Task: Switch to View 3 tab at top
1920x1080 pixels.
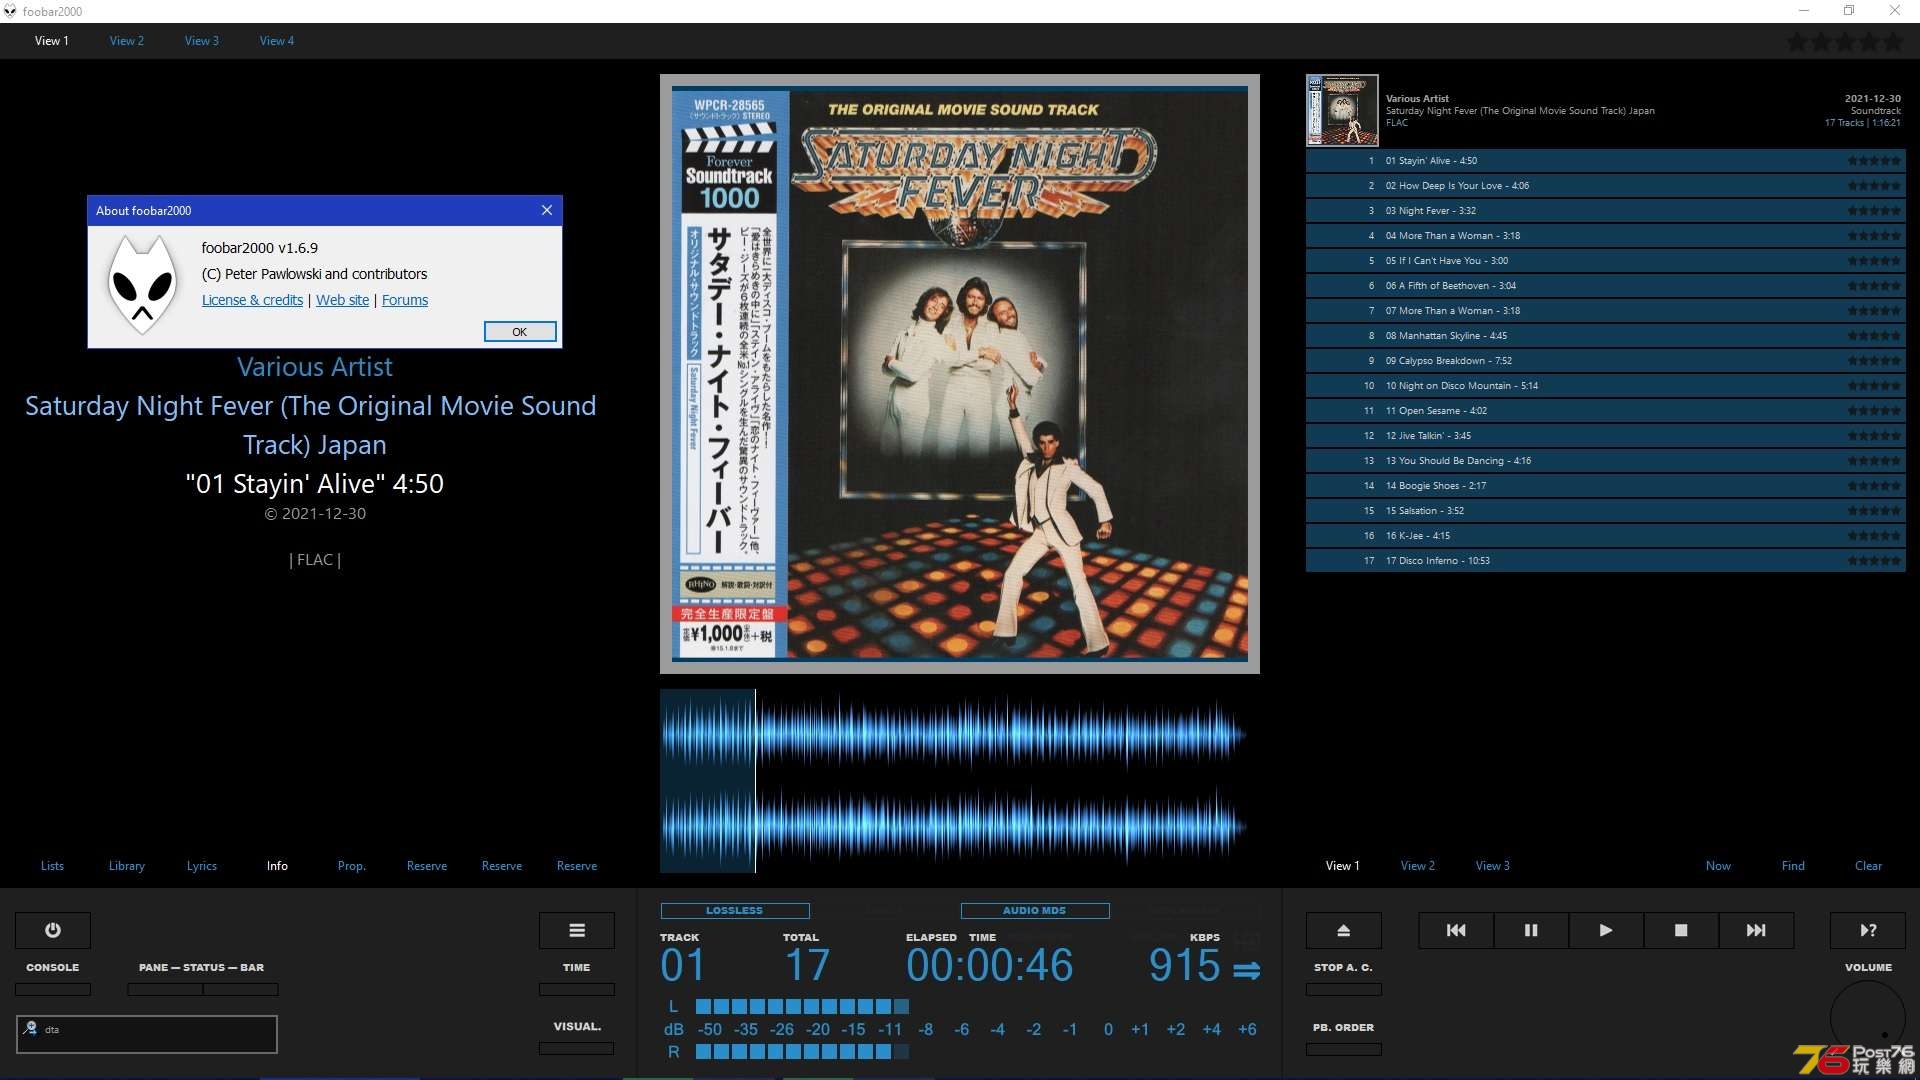Action: click(x=202, y=41)
